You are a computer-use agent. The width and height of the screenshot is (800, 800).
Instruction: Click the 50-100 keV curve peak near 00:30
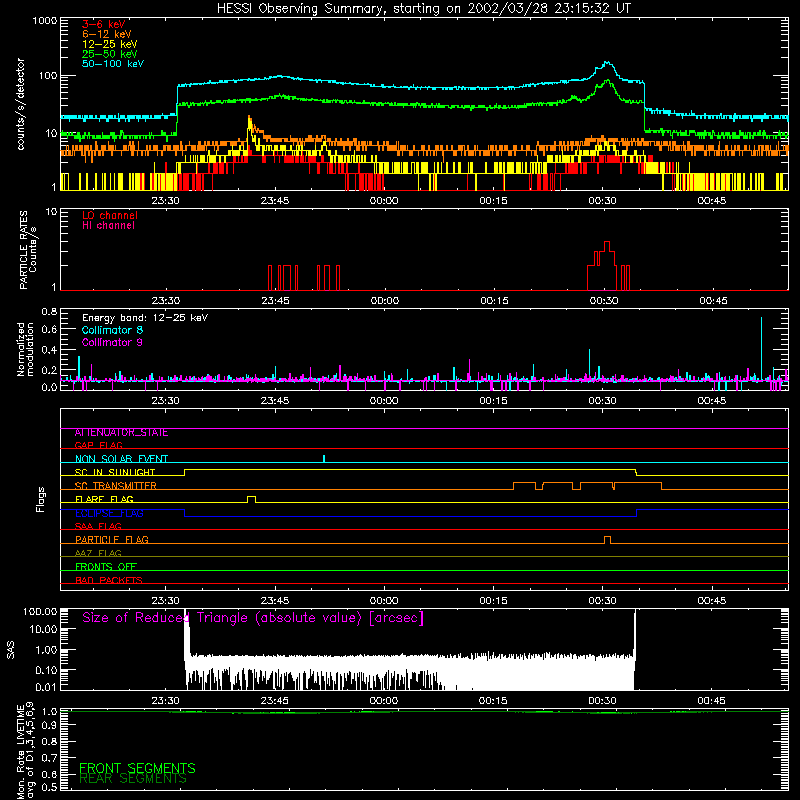(607, 63)
